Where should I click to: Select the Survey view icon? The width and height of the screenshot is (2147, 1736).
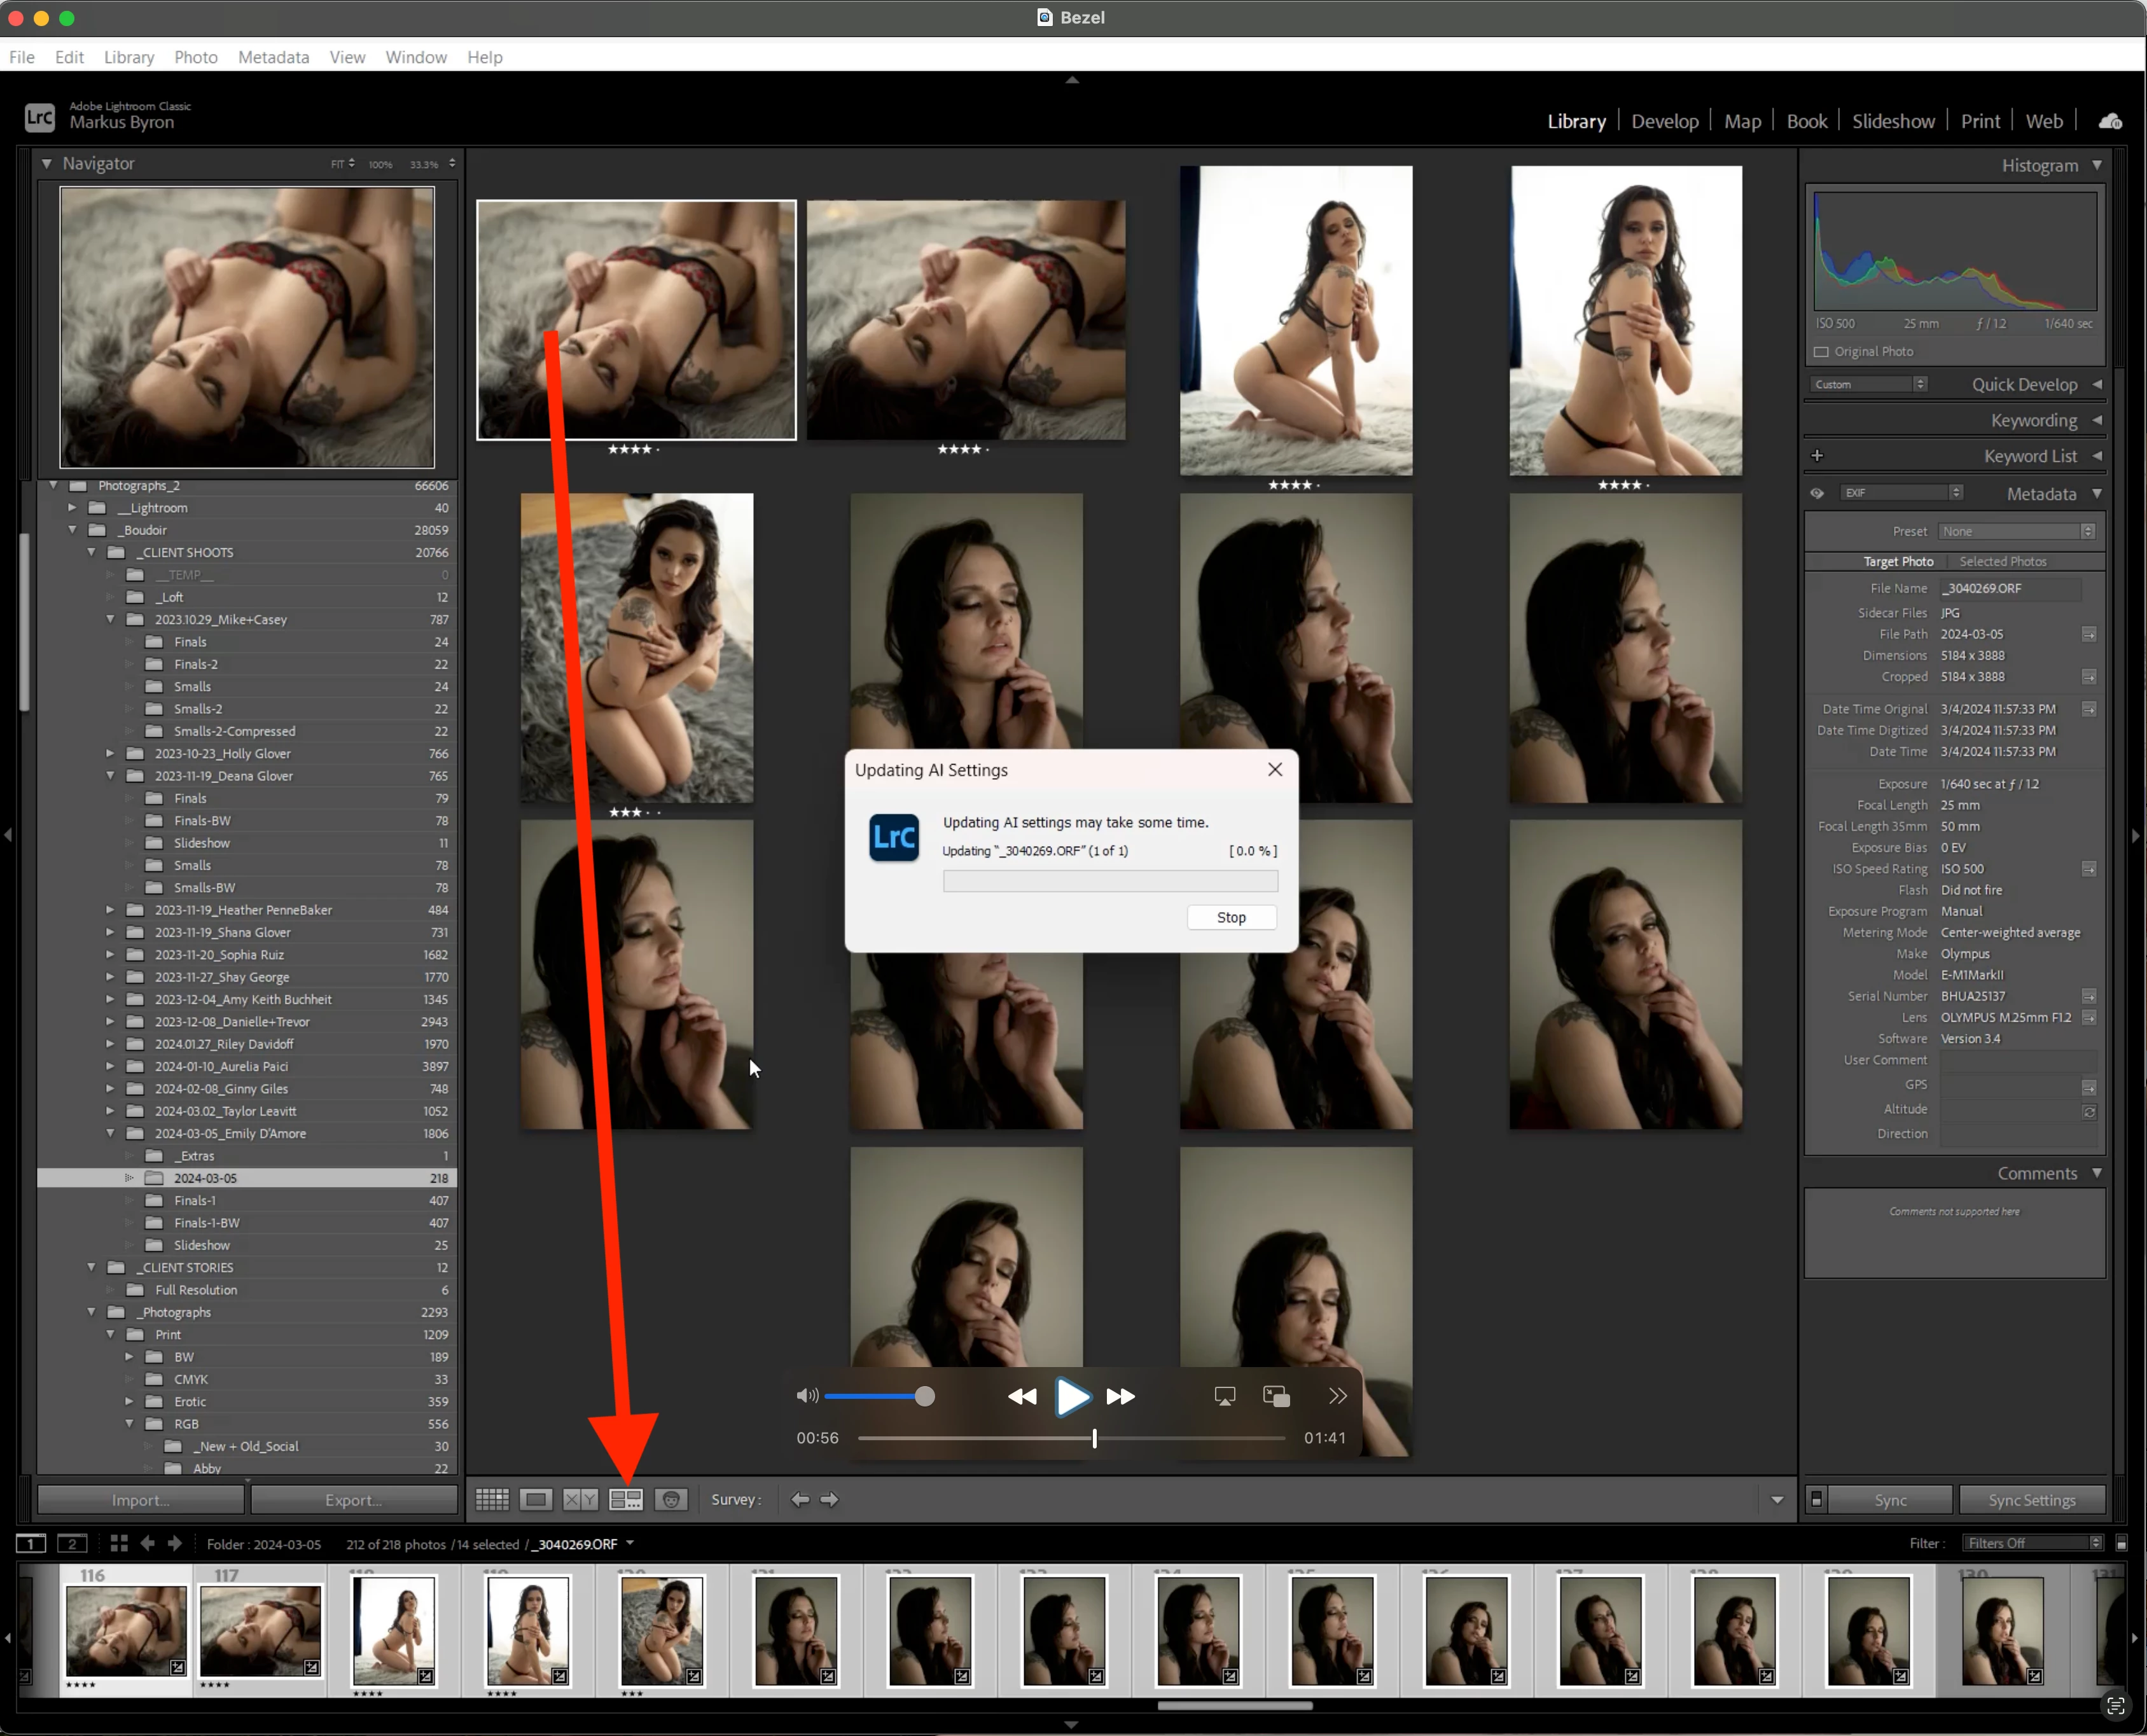[626, 1499]
